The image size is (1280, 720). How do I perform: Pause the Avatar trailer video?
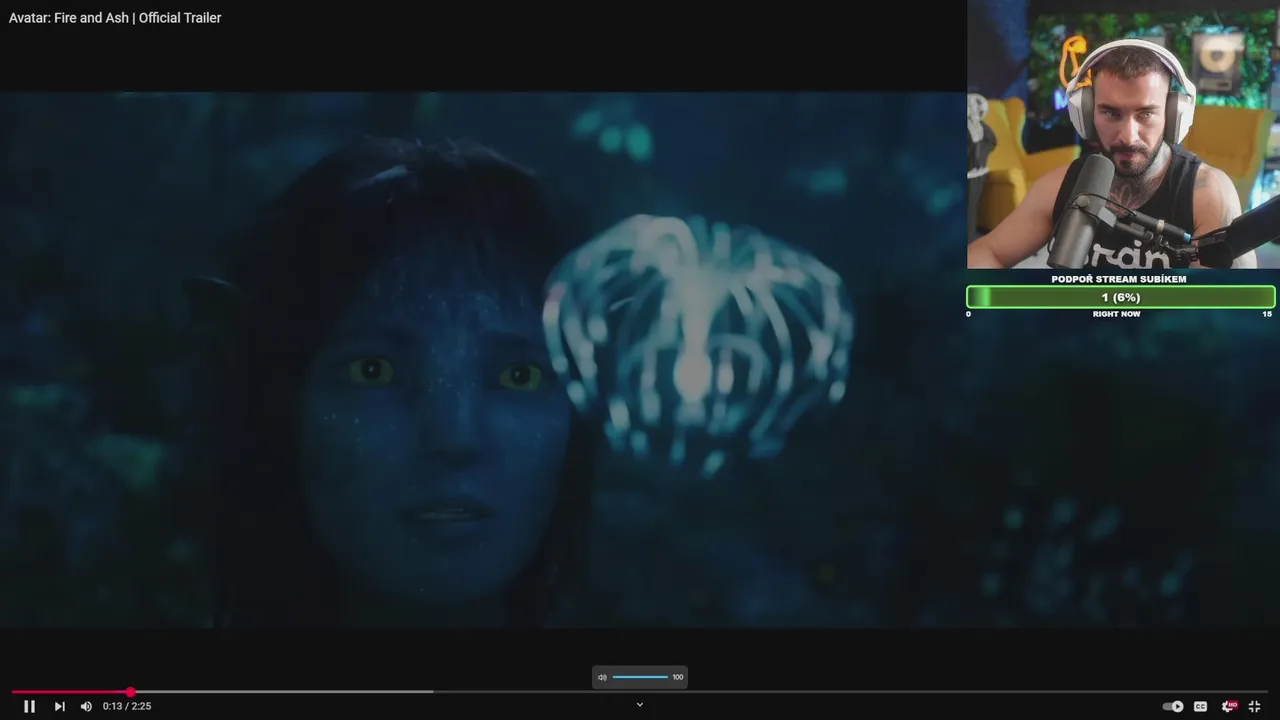pyautogui.click(x=29, y=706)
